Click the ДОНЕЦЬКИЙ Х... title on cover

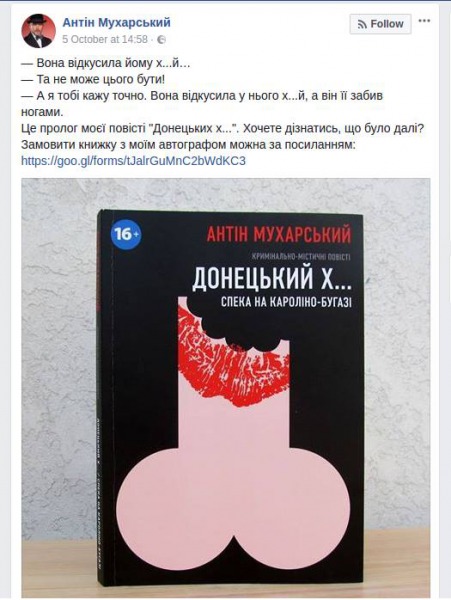[272, 279]
